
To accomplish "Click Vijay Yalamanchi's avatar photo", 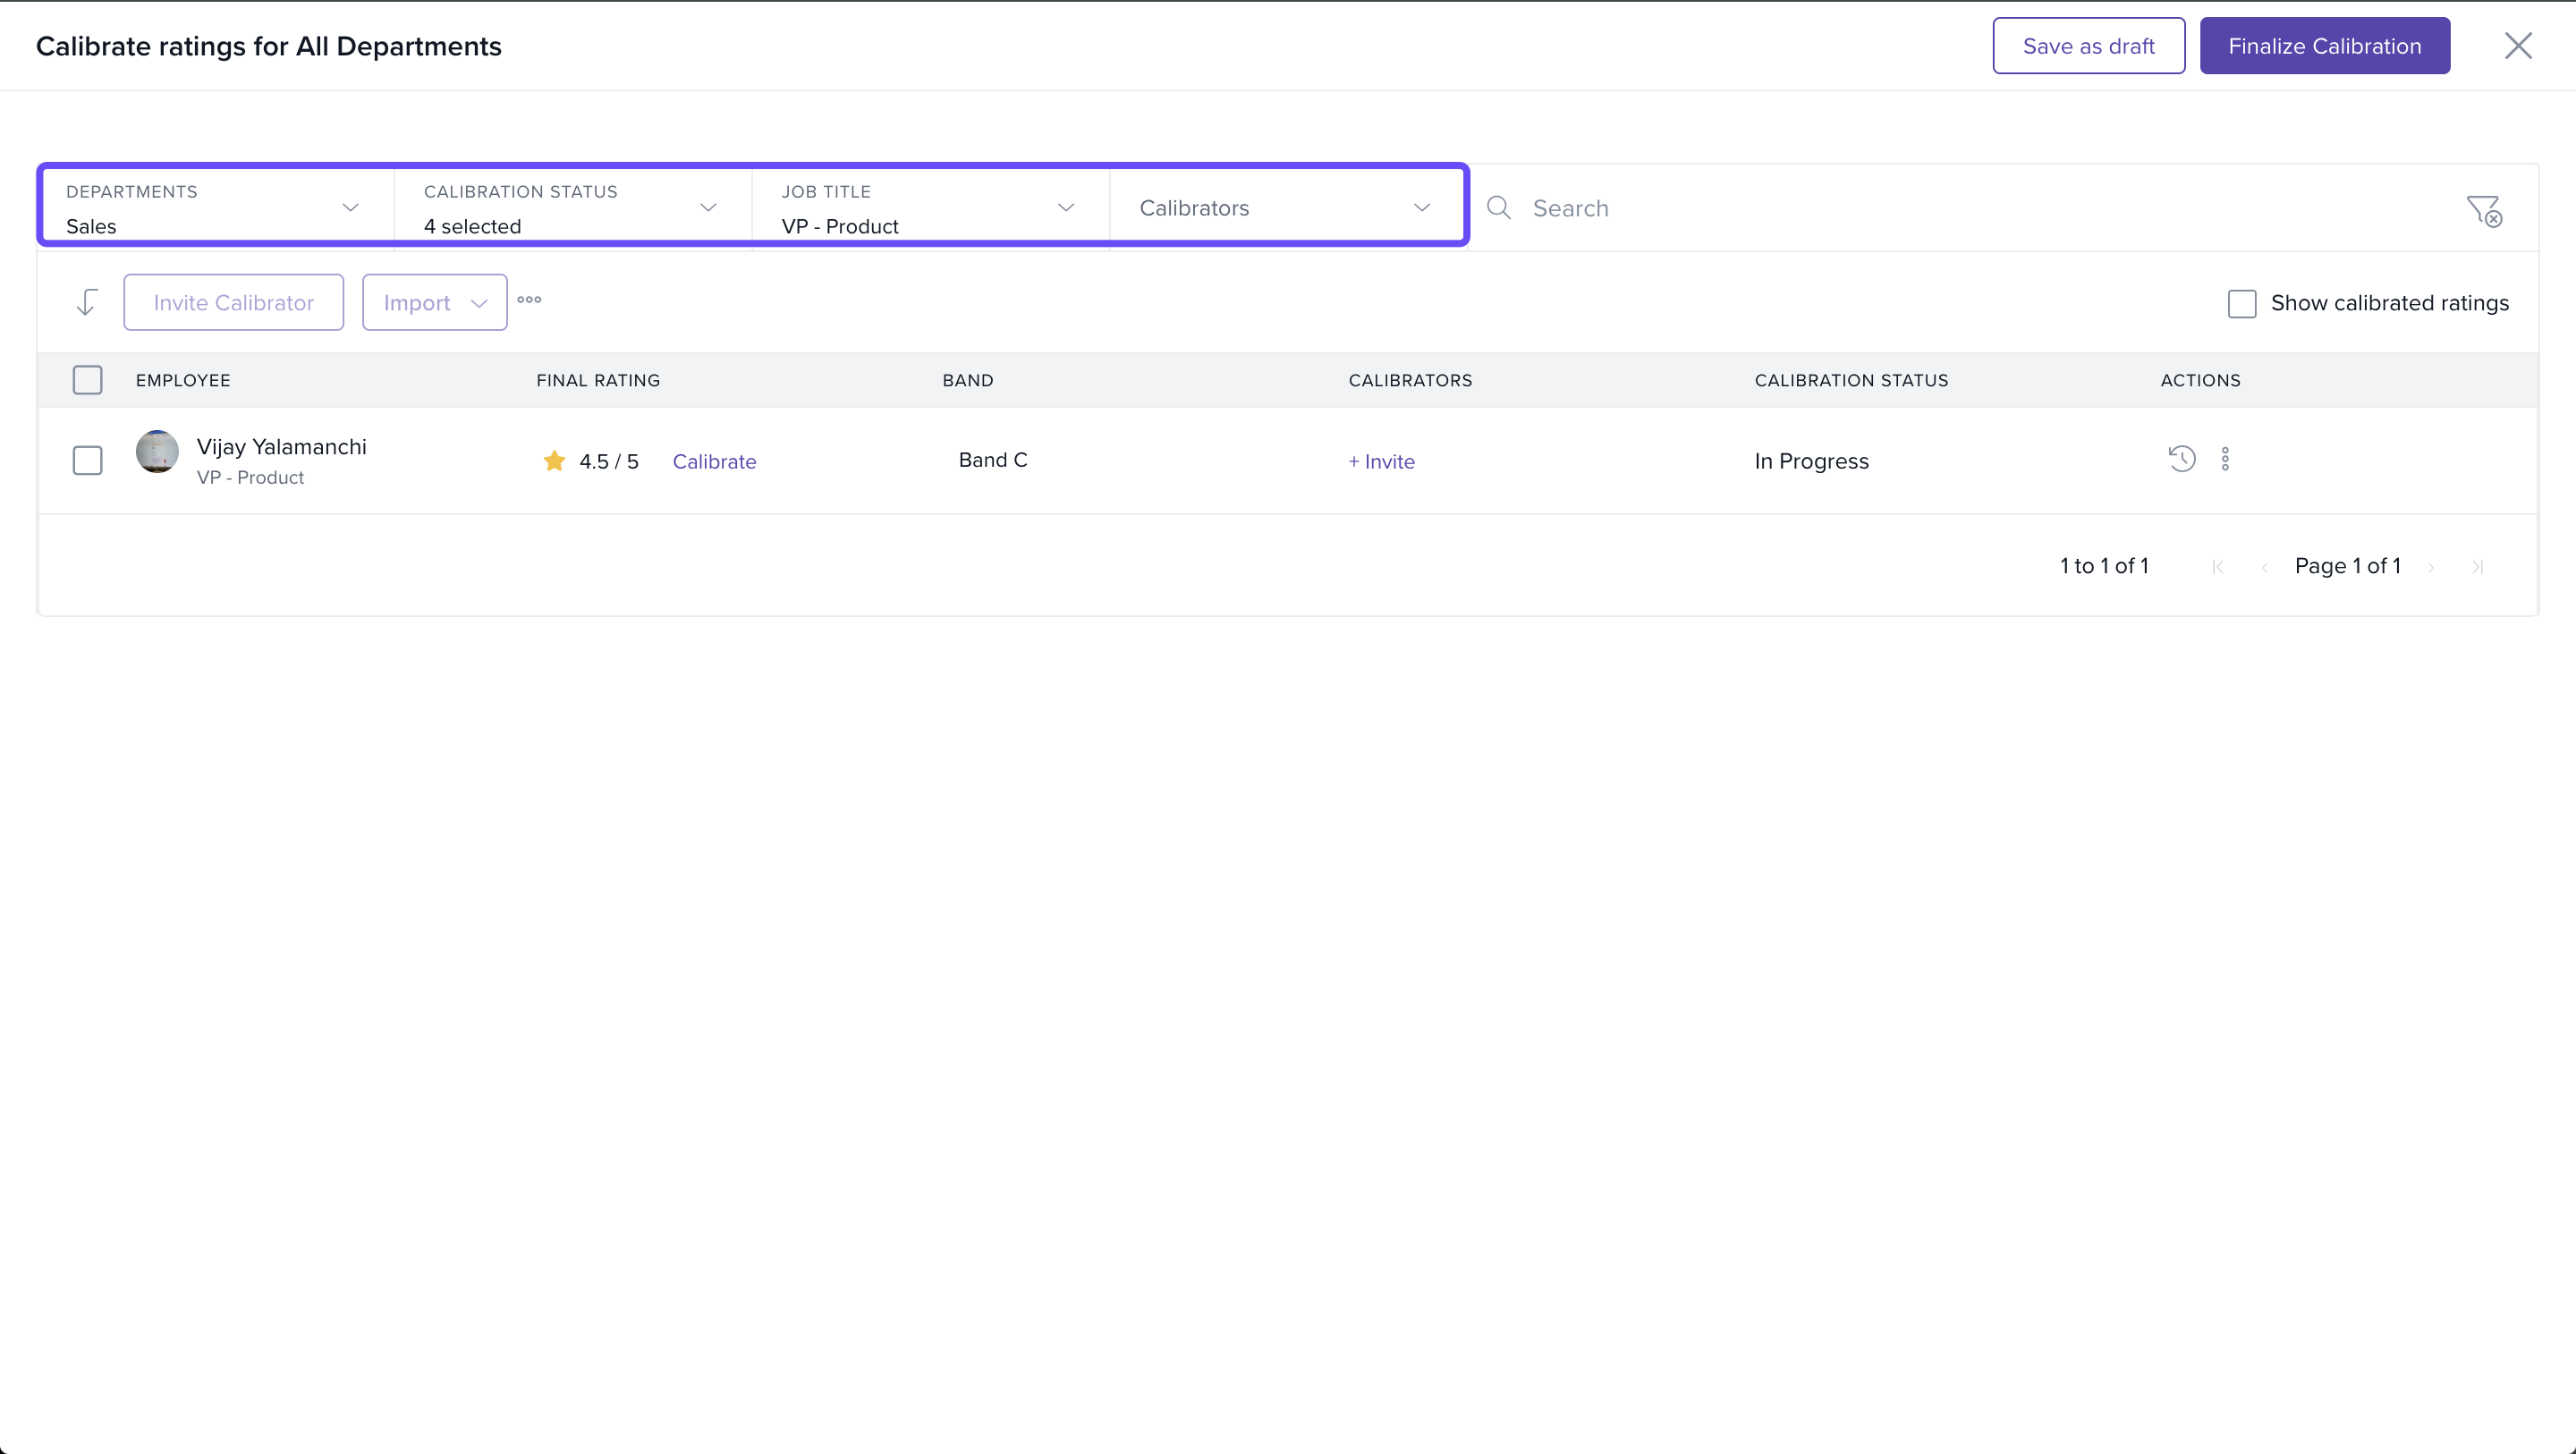I will (157, 452).
